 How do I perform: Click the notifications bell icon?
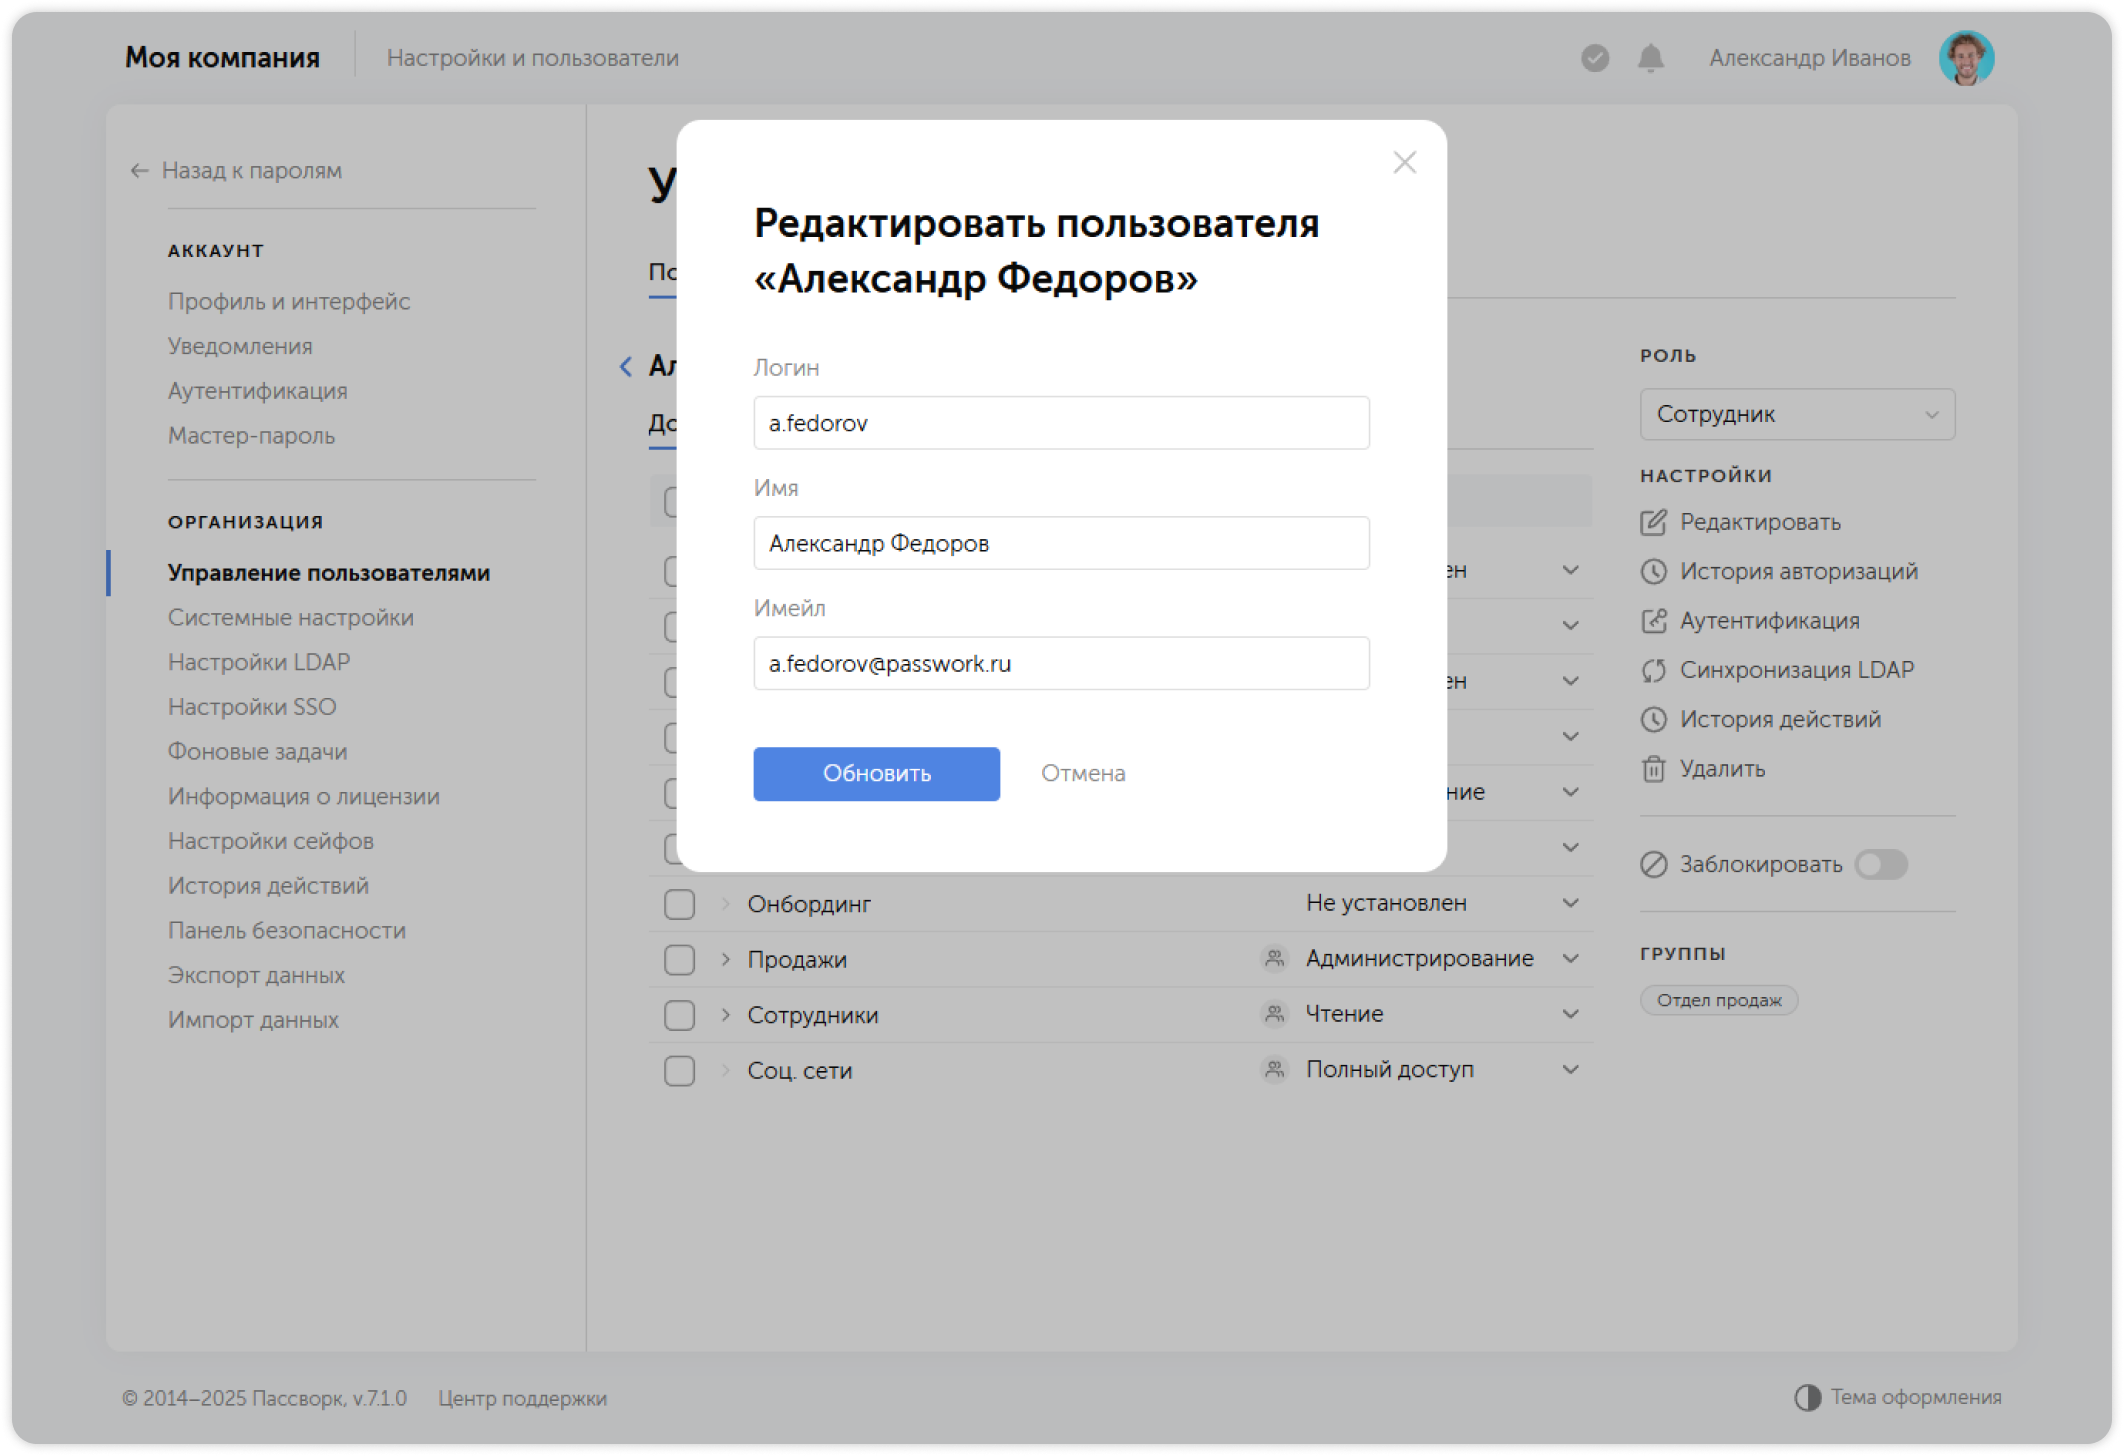click(1650, 58)
